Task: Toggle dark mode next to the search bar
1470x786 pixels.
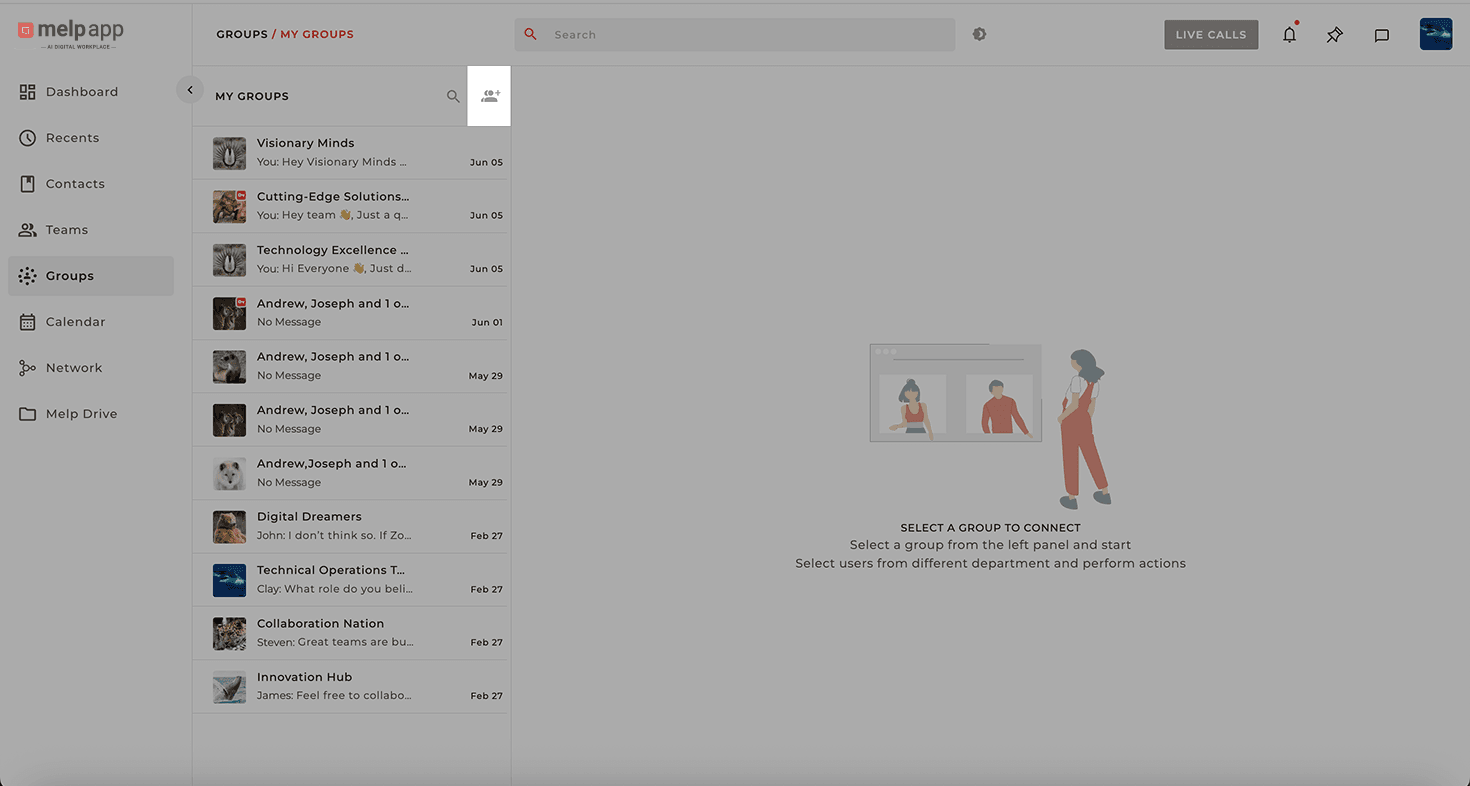Action: pos(979,33)
